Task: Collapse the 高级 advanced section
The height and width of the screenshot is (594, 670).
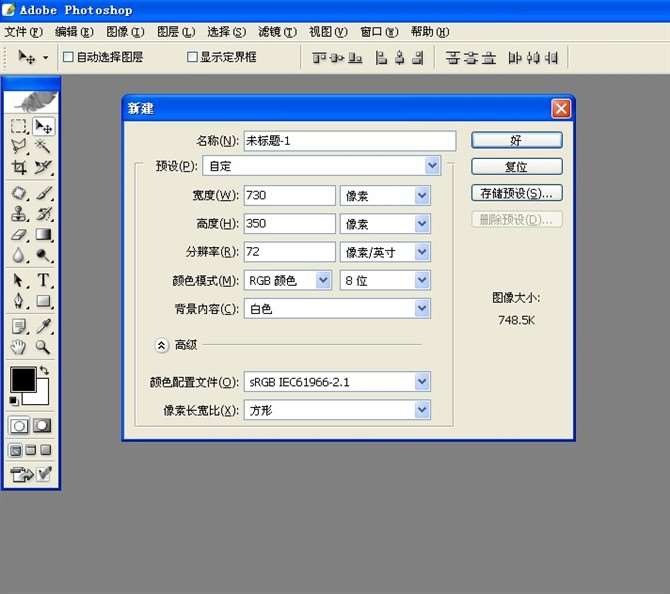Action: pyautogui.click(x=161, y=345)
